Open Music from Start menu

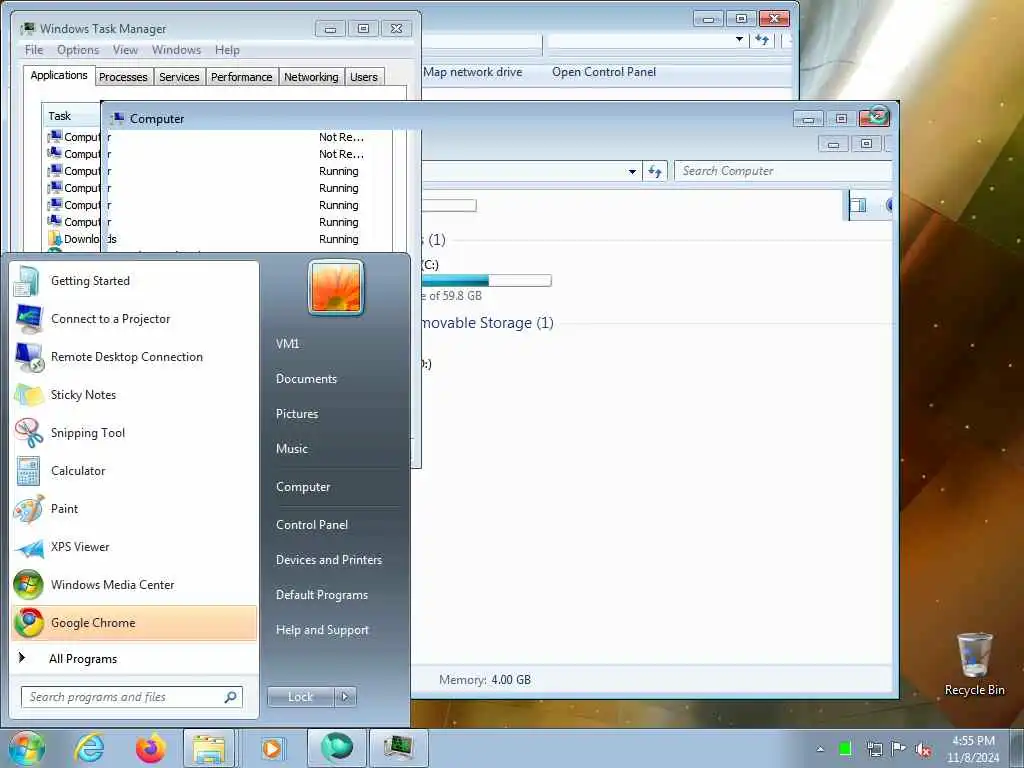click(292, 449)
